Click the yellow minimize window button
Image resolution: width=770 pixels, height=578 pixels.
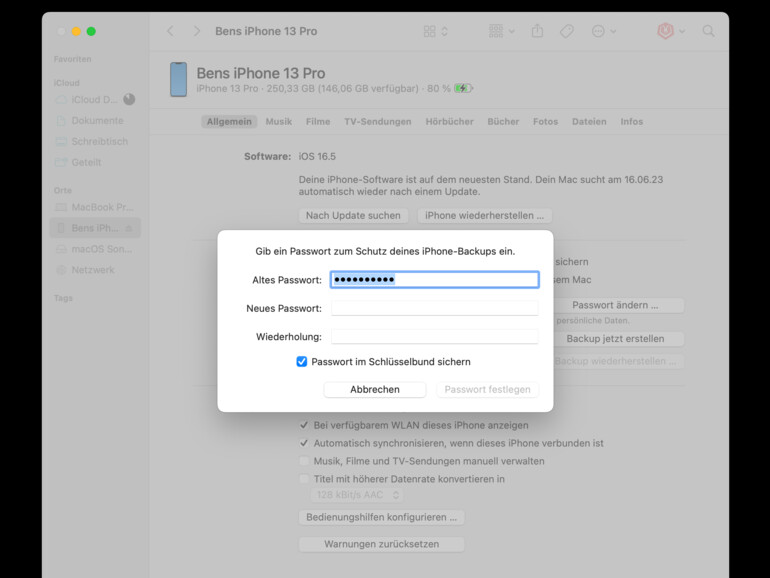pos(76,31)
